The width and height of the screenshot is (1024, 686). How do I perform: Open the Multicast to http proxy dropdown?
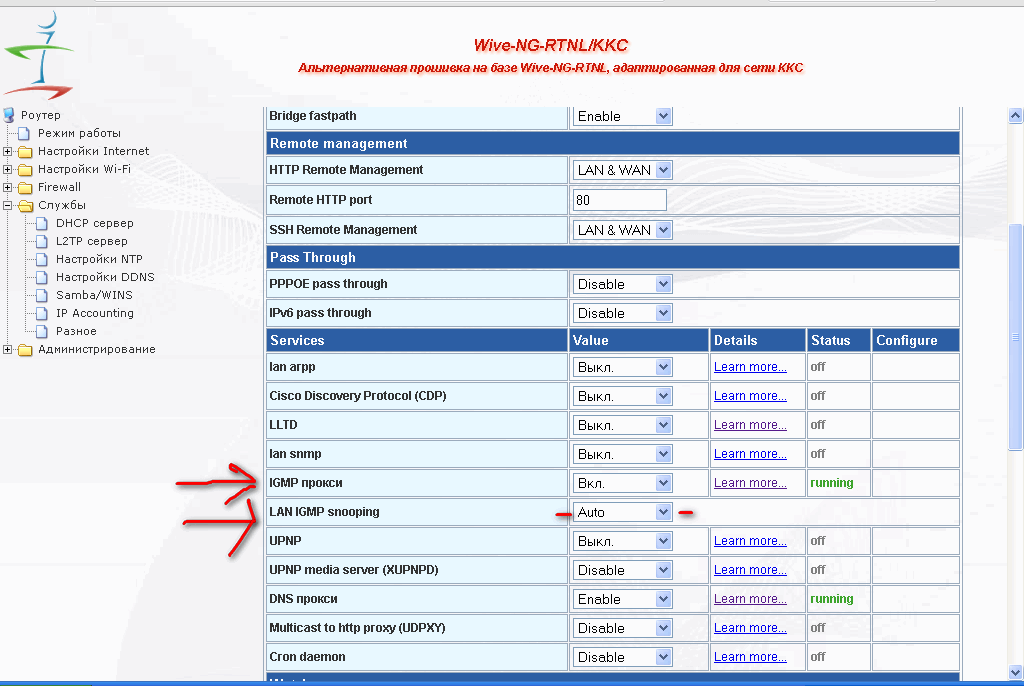tap(622, 628)
